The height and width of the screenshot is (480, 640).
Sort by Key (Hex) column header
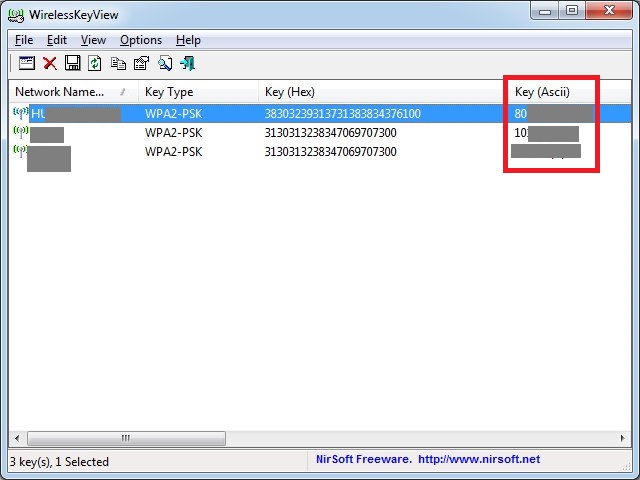pyautogui.click(x=384, y=92)
